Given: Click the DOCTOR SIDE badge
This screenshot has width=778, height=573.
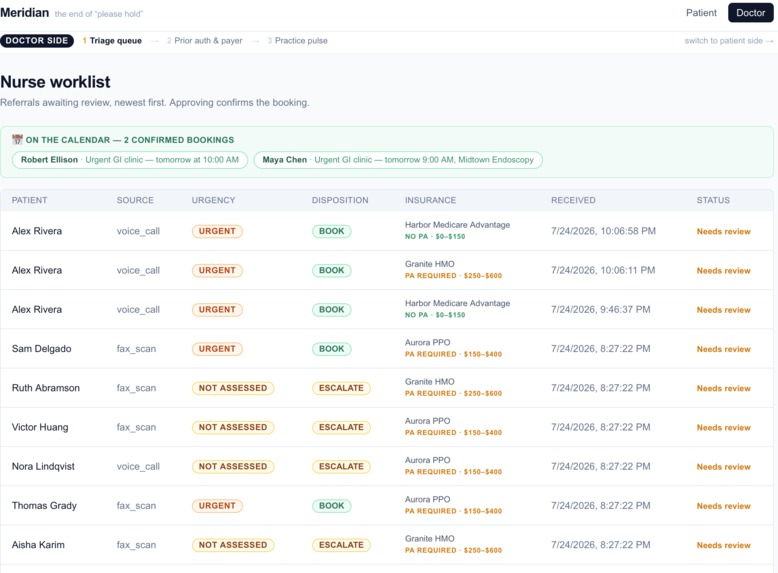Looking at the screenshot, I should click(37, 41).
